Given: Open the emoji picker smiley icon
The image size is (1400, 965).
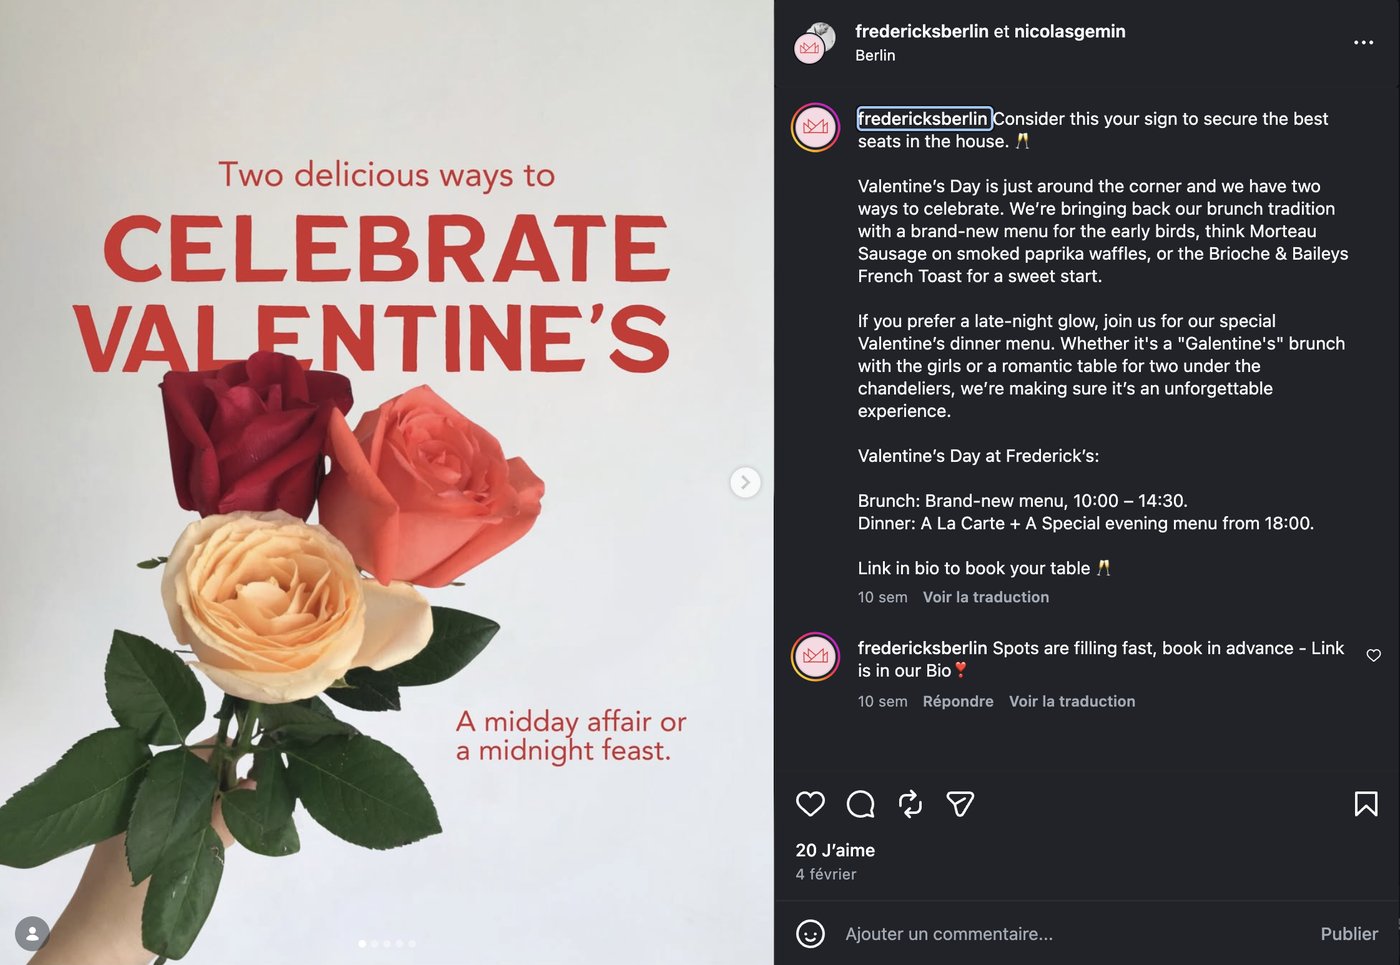Looking at the screenshot, I should 810,934.
